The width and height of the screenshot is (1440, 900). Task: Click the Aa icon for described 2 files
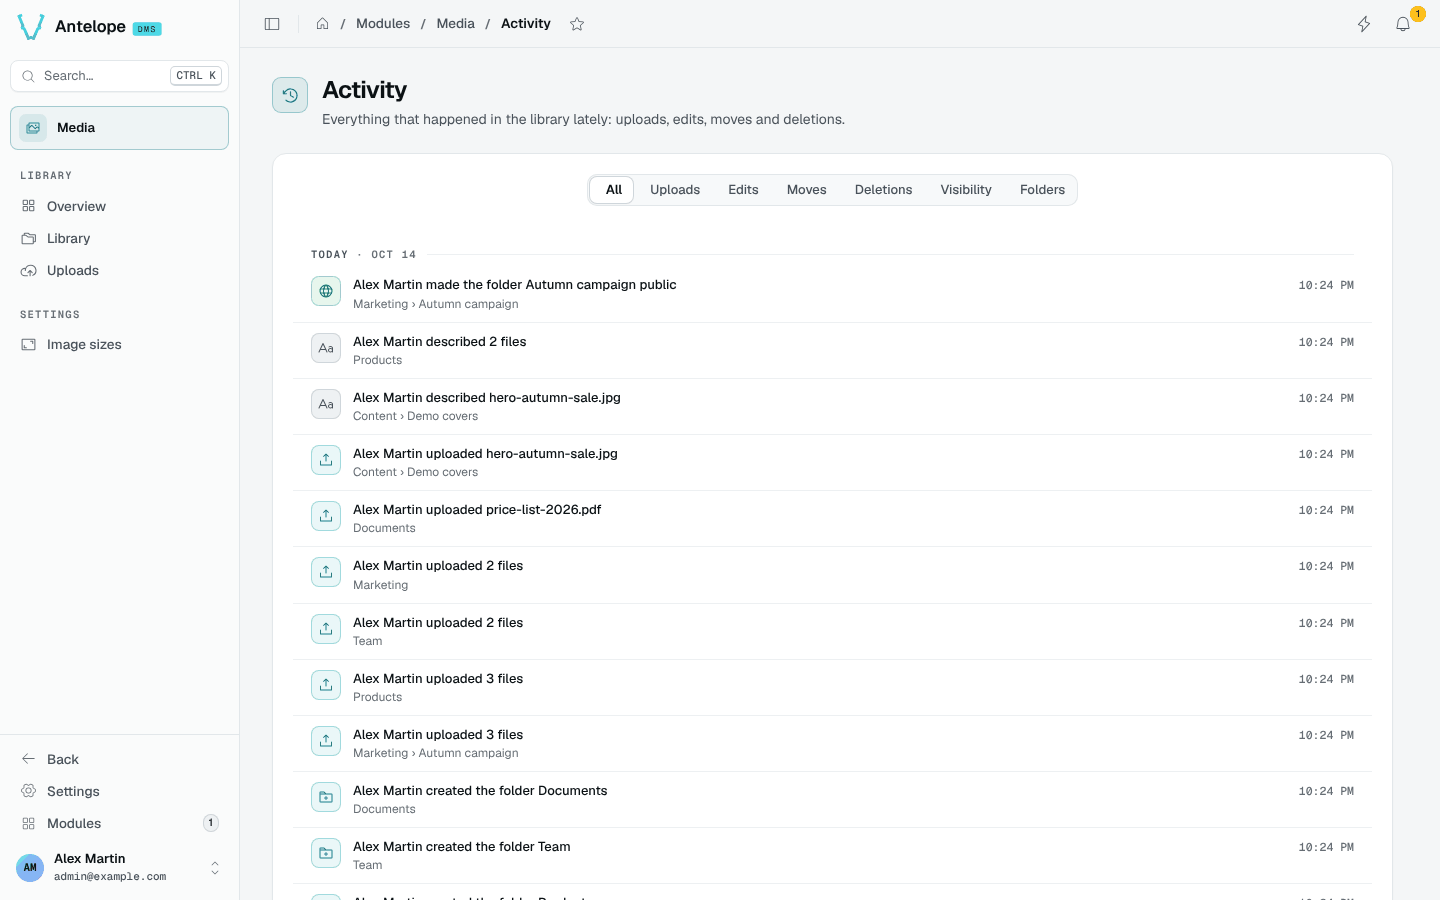click(326, 348)
